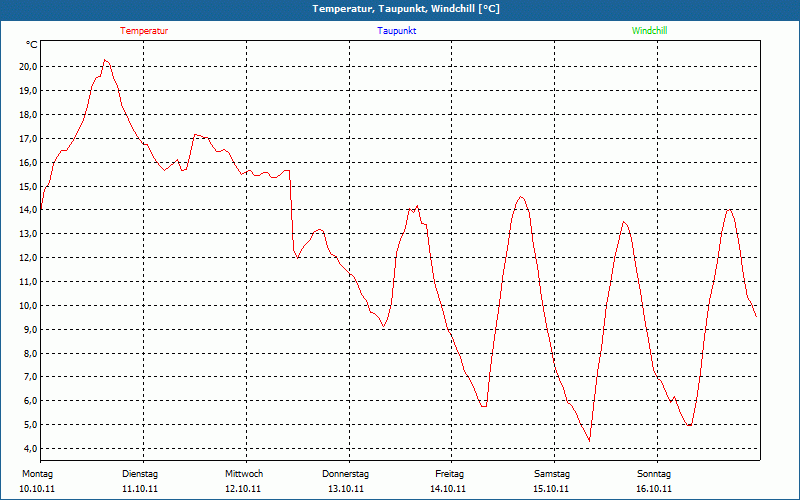Click the 18,0 y-axis label
The width and height of the screenshot is (800, 500).
click(28, 115)
